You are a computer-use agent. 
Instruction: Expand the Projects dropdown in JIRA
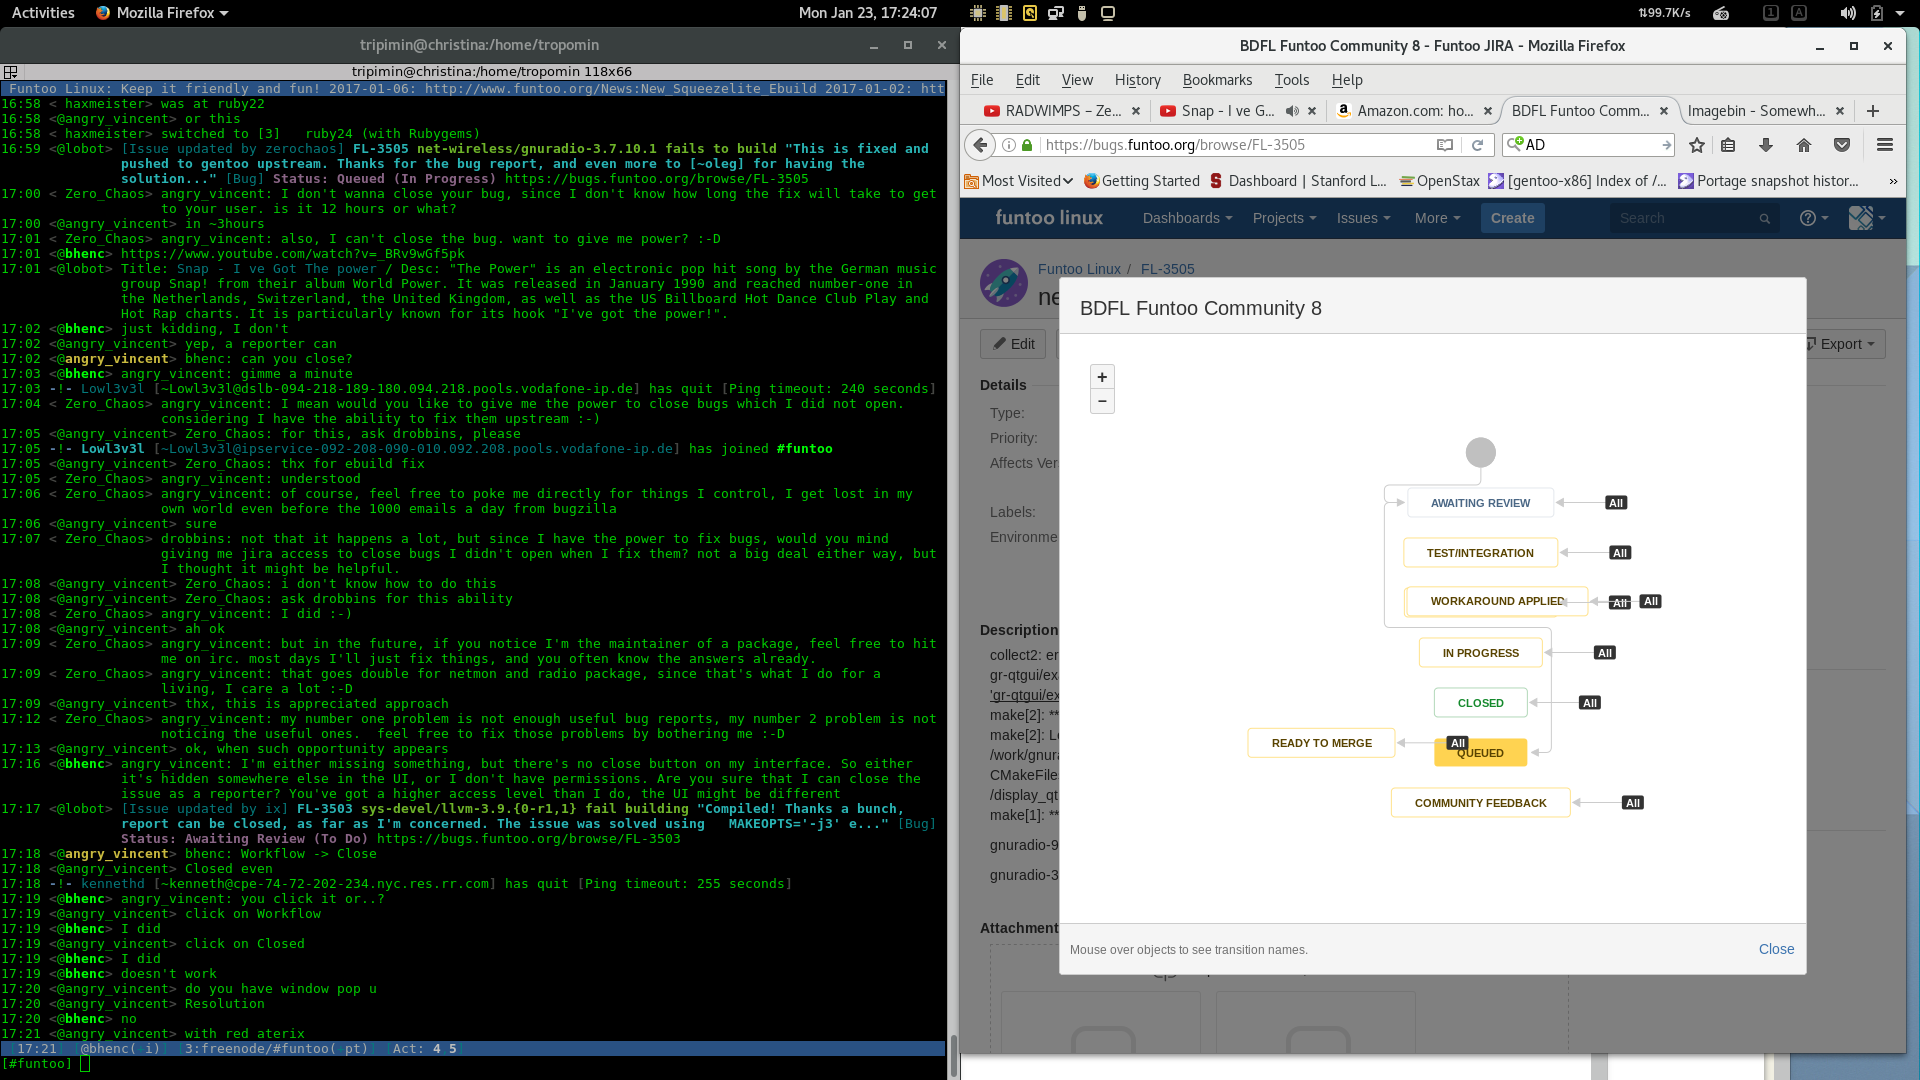pyautogui.click(x=1284, y=218)
